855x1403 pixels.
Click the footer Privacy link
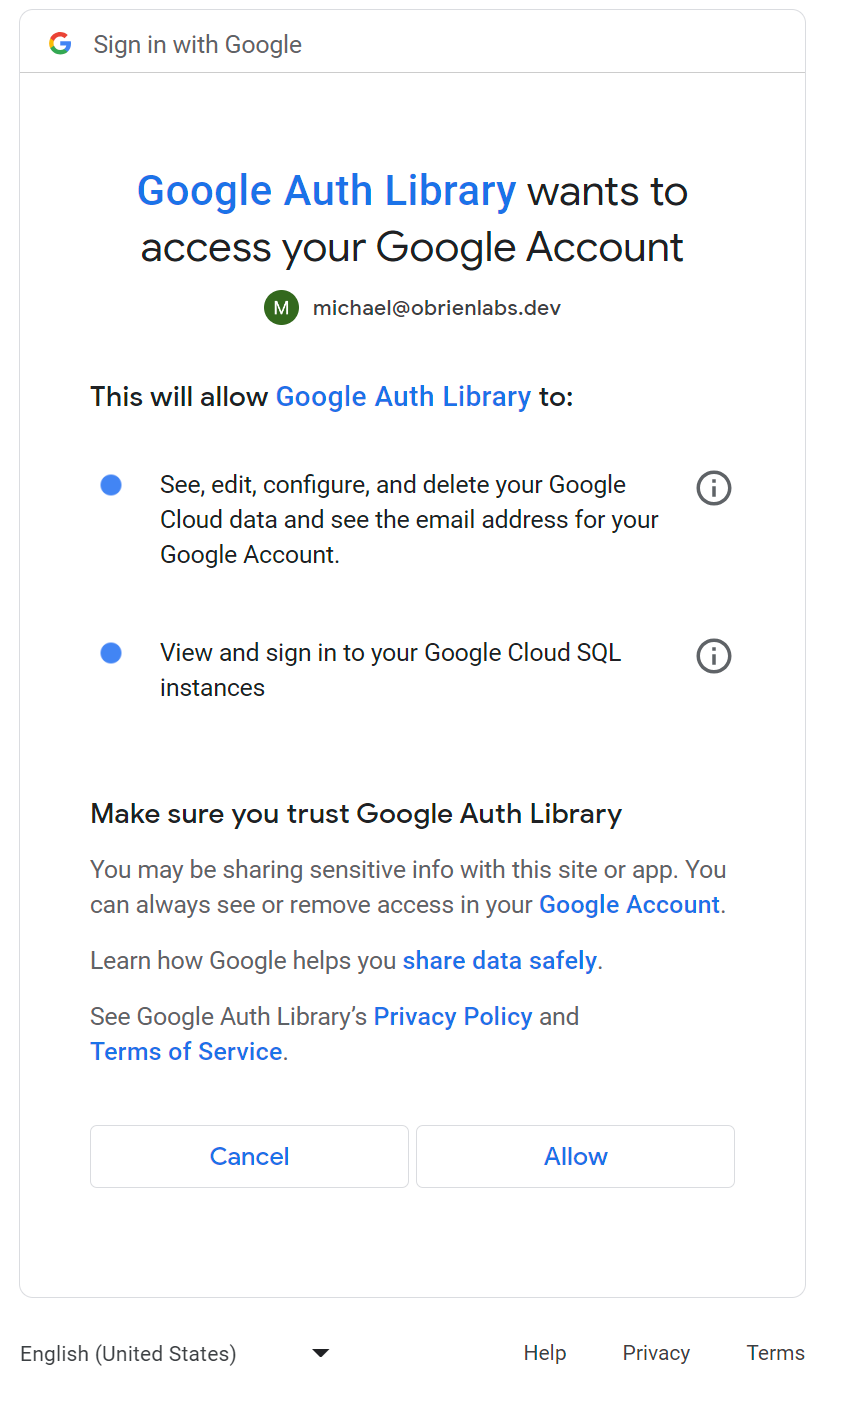(x=655, y=1352)
